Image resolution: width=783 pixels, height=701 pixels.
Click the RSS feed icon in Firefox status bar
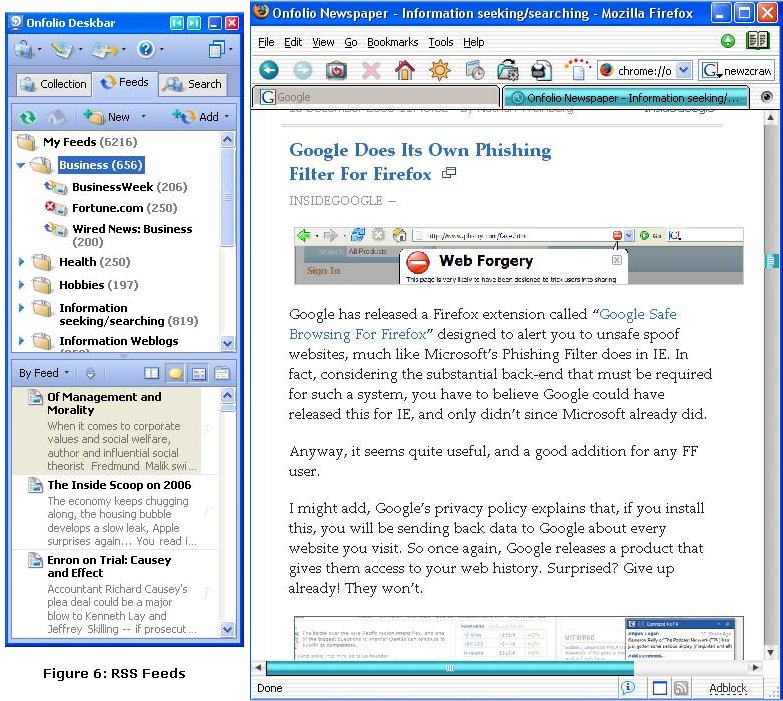tap(681, 688)
